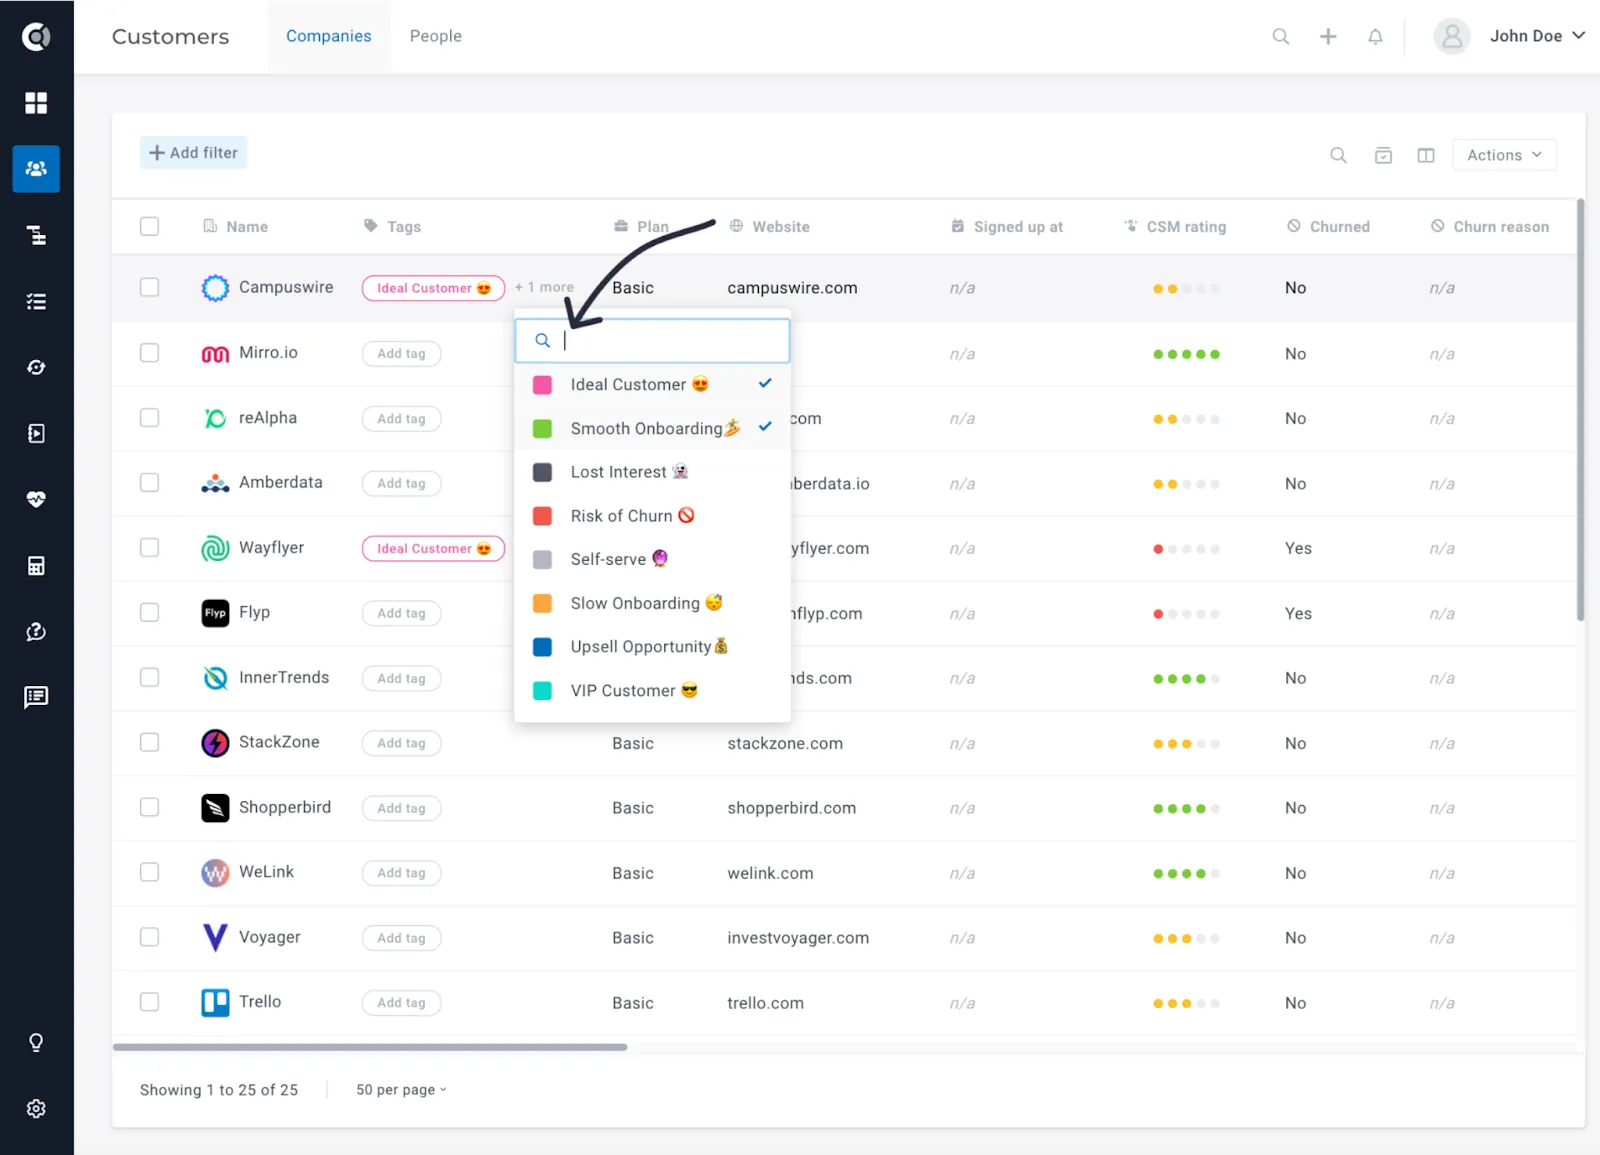Focus the tag search input field
The width and height of the screenshot is (1600, 1155).
click(652, 341)
